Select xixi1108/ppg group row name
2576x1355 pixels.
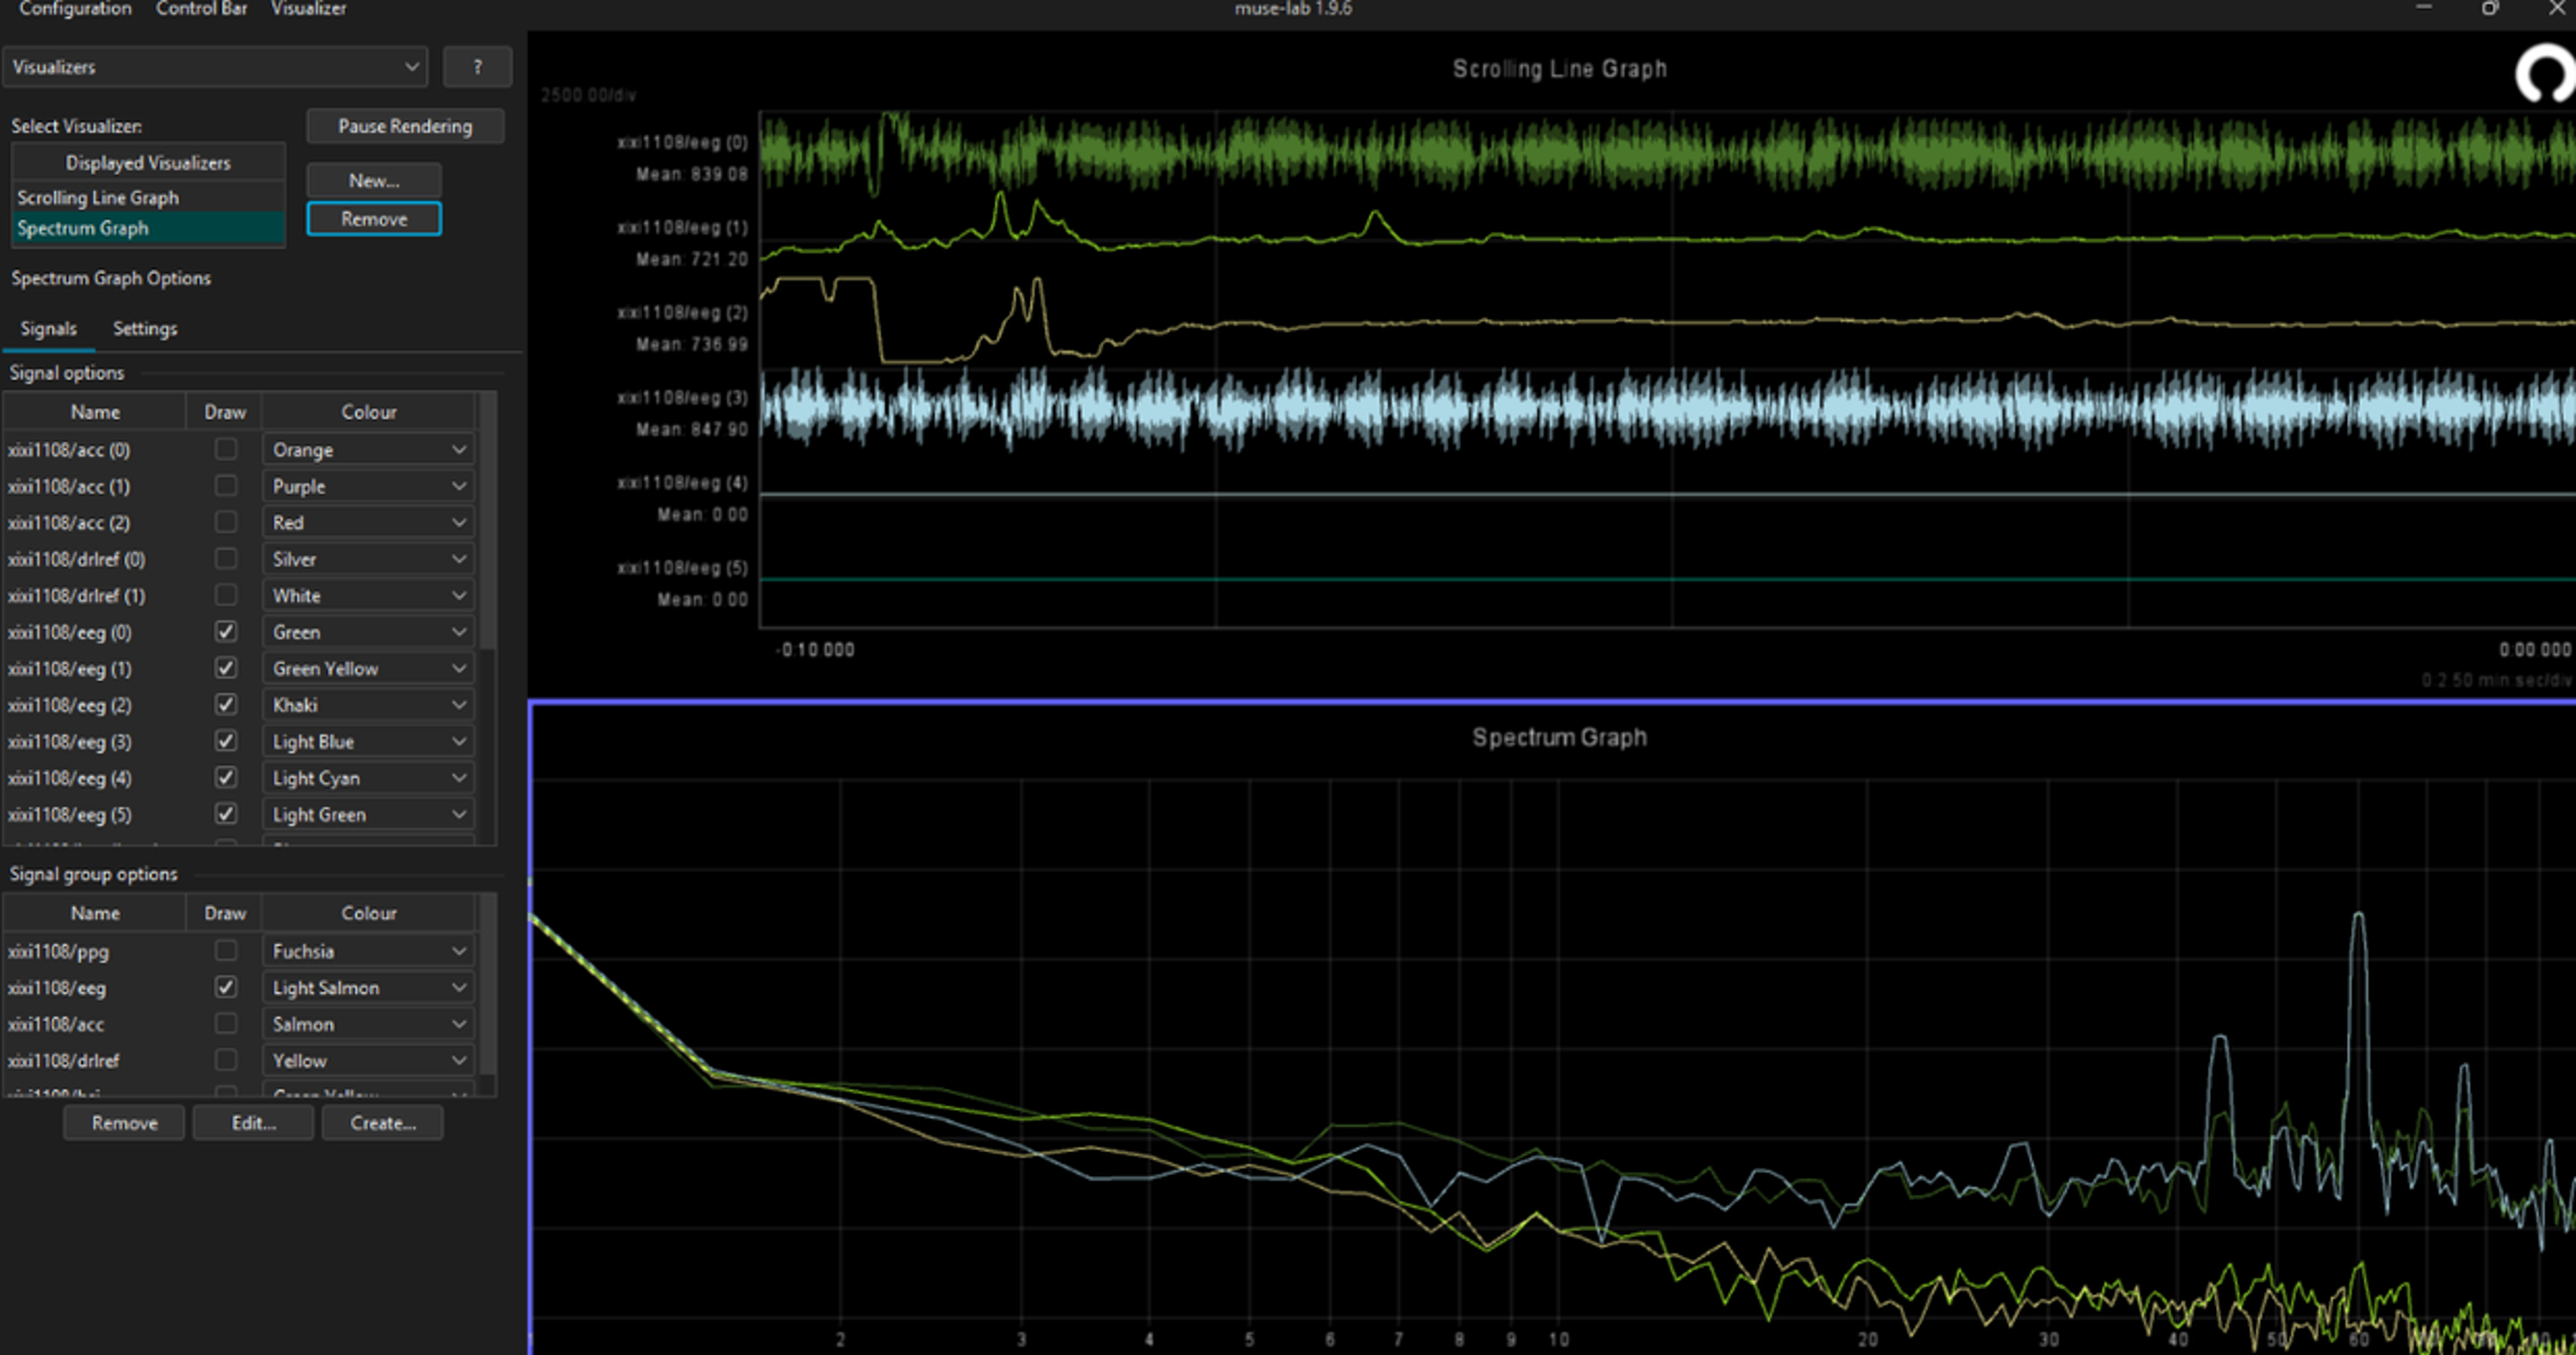pos(58,952)
